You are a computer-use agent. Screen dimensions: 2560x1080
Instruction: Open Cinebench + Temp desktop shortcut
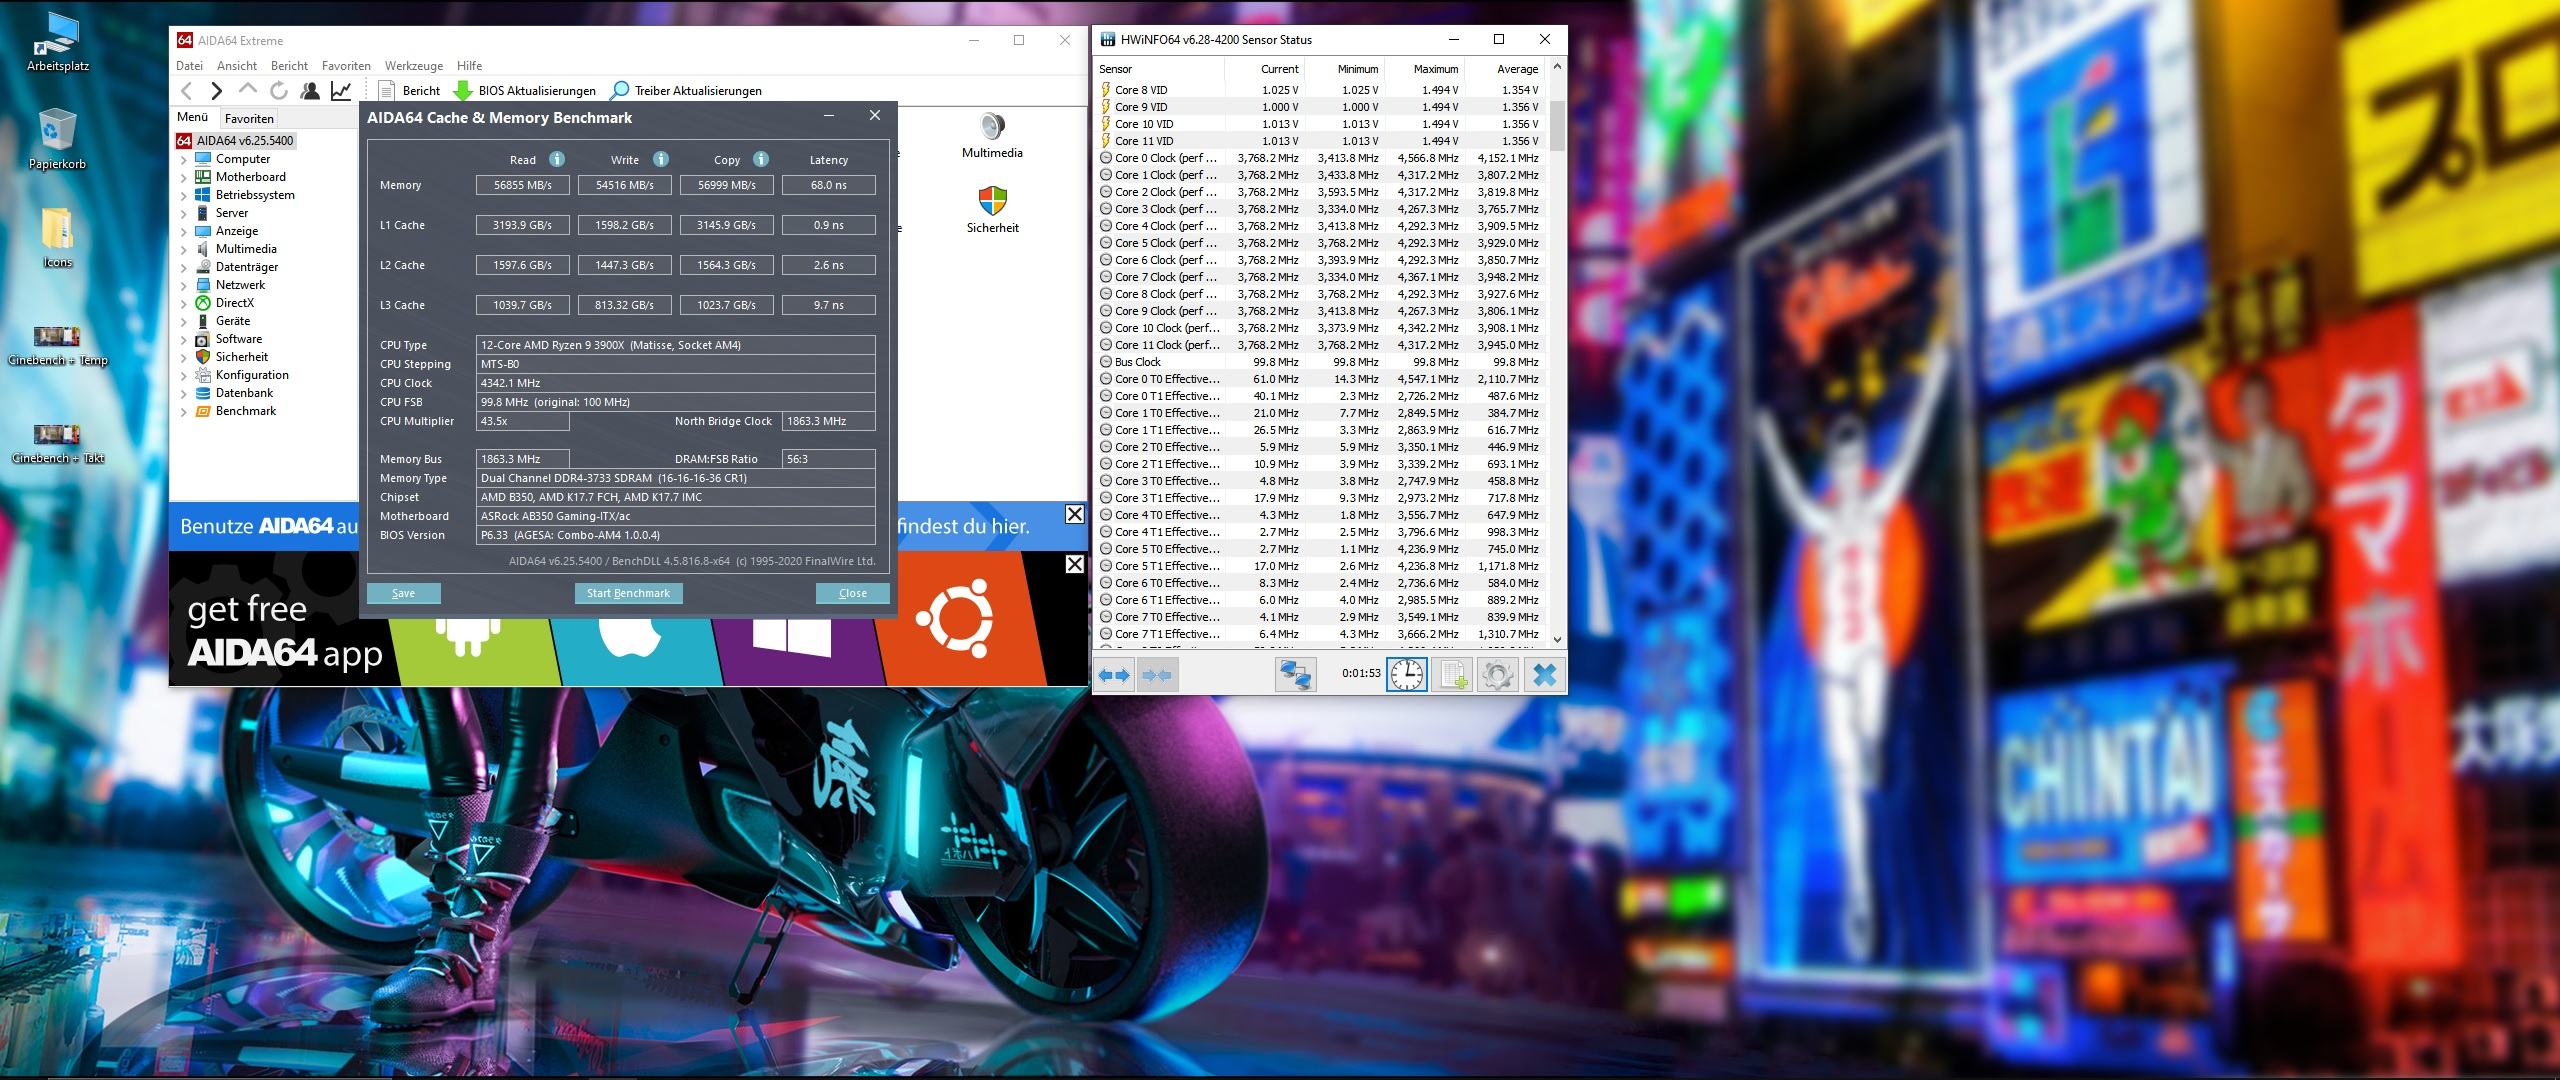pyautogui.click(x=58, y=345)
